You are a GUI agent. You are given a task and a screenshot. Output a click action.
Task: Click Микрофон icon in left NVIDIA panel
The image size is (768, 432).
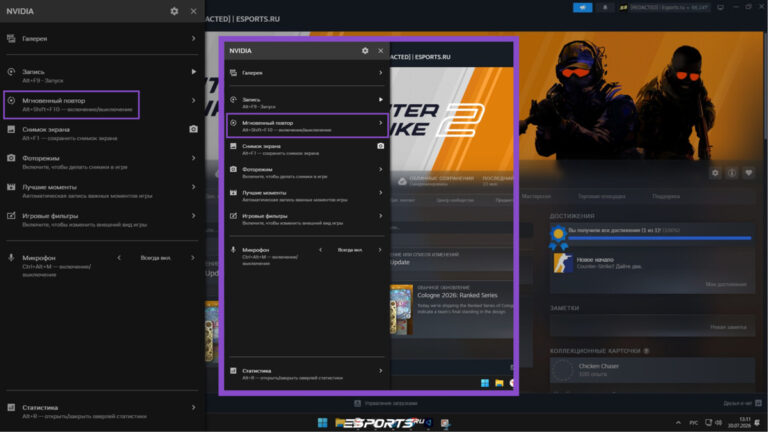point(11,258)
